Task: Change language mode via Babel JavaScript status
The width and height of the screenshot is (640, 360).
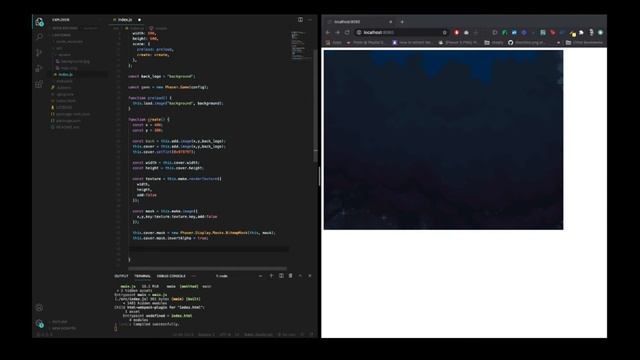Action: coord(258,334)
